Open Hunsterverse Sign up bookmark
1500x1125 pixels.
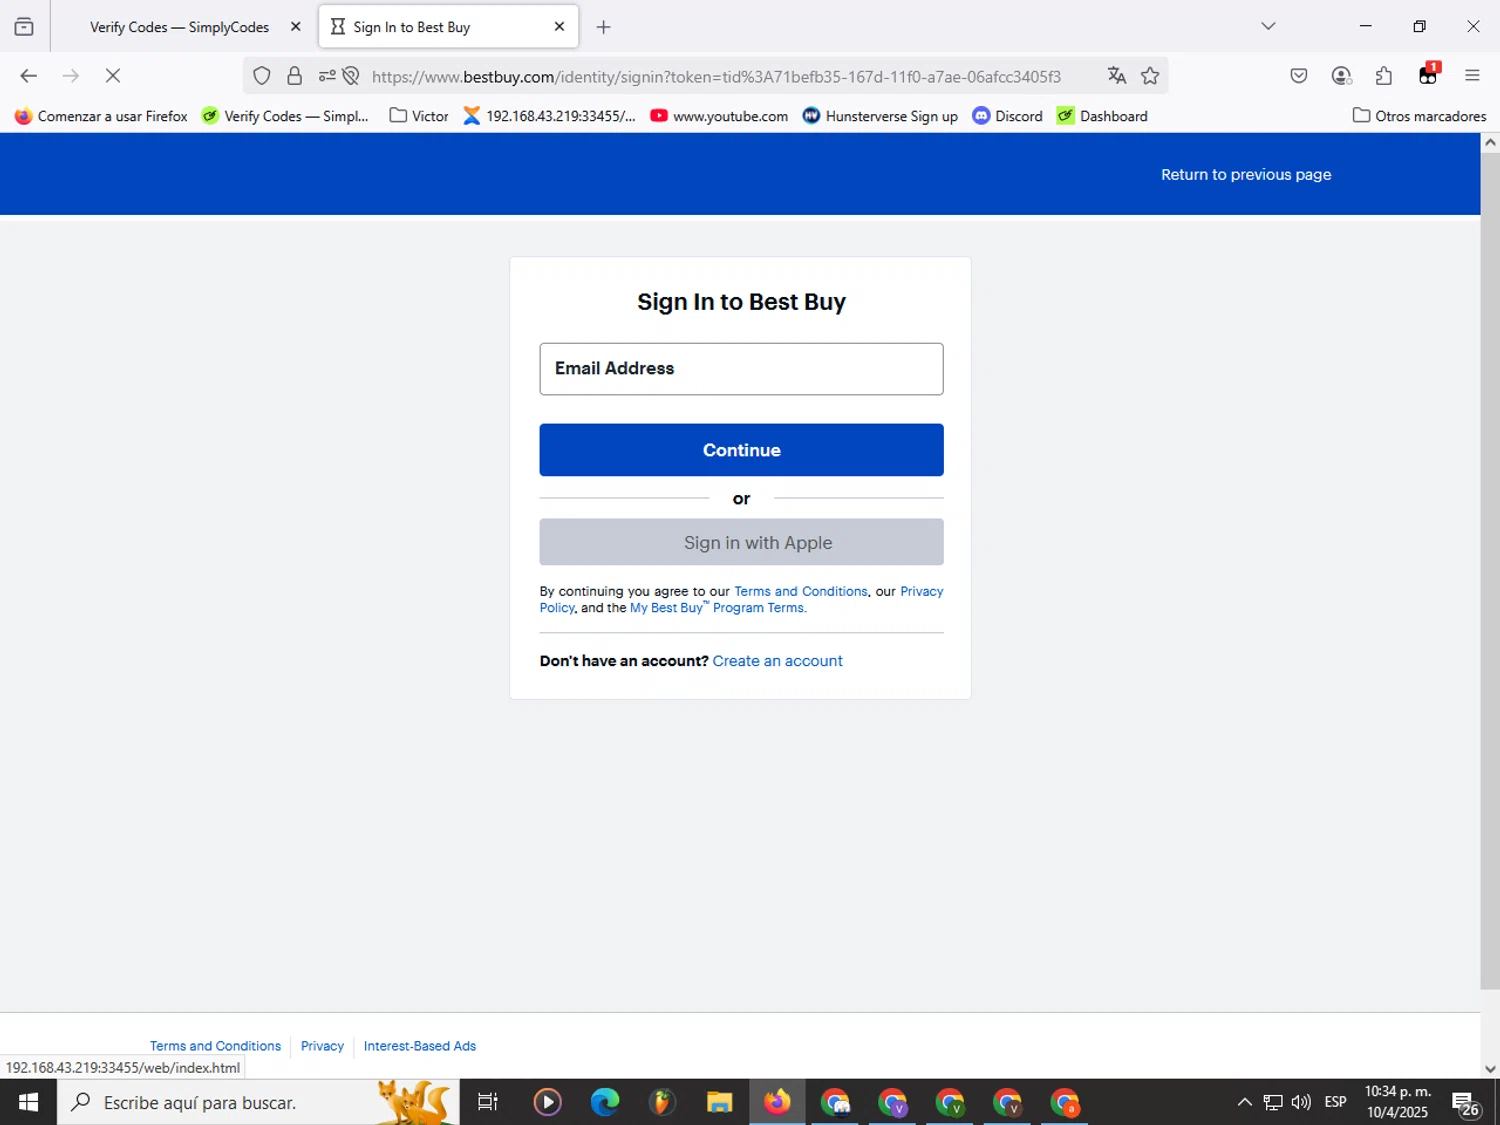pos(880,116)
